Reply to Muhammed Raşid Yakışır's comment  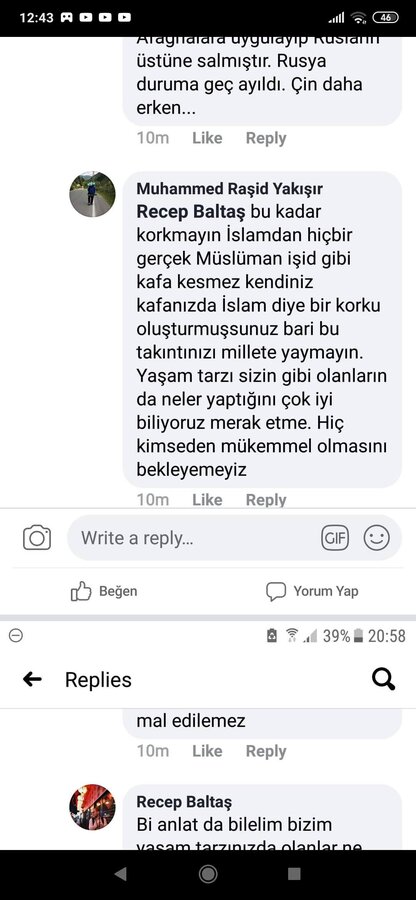[x=266, y=500]
